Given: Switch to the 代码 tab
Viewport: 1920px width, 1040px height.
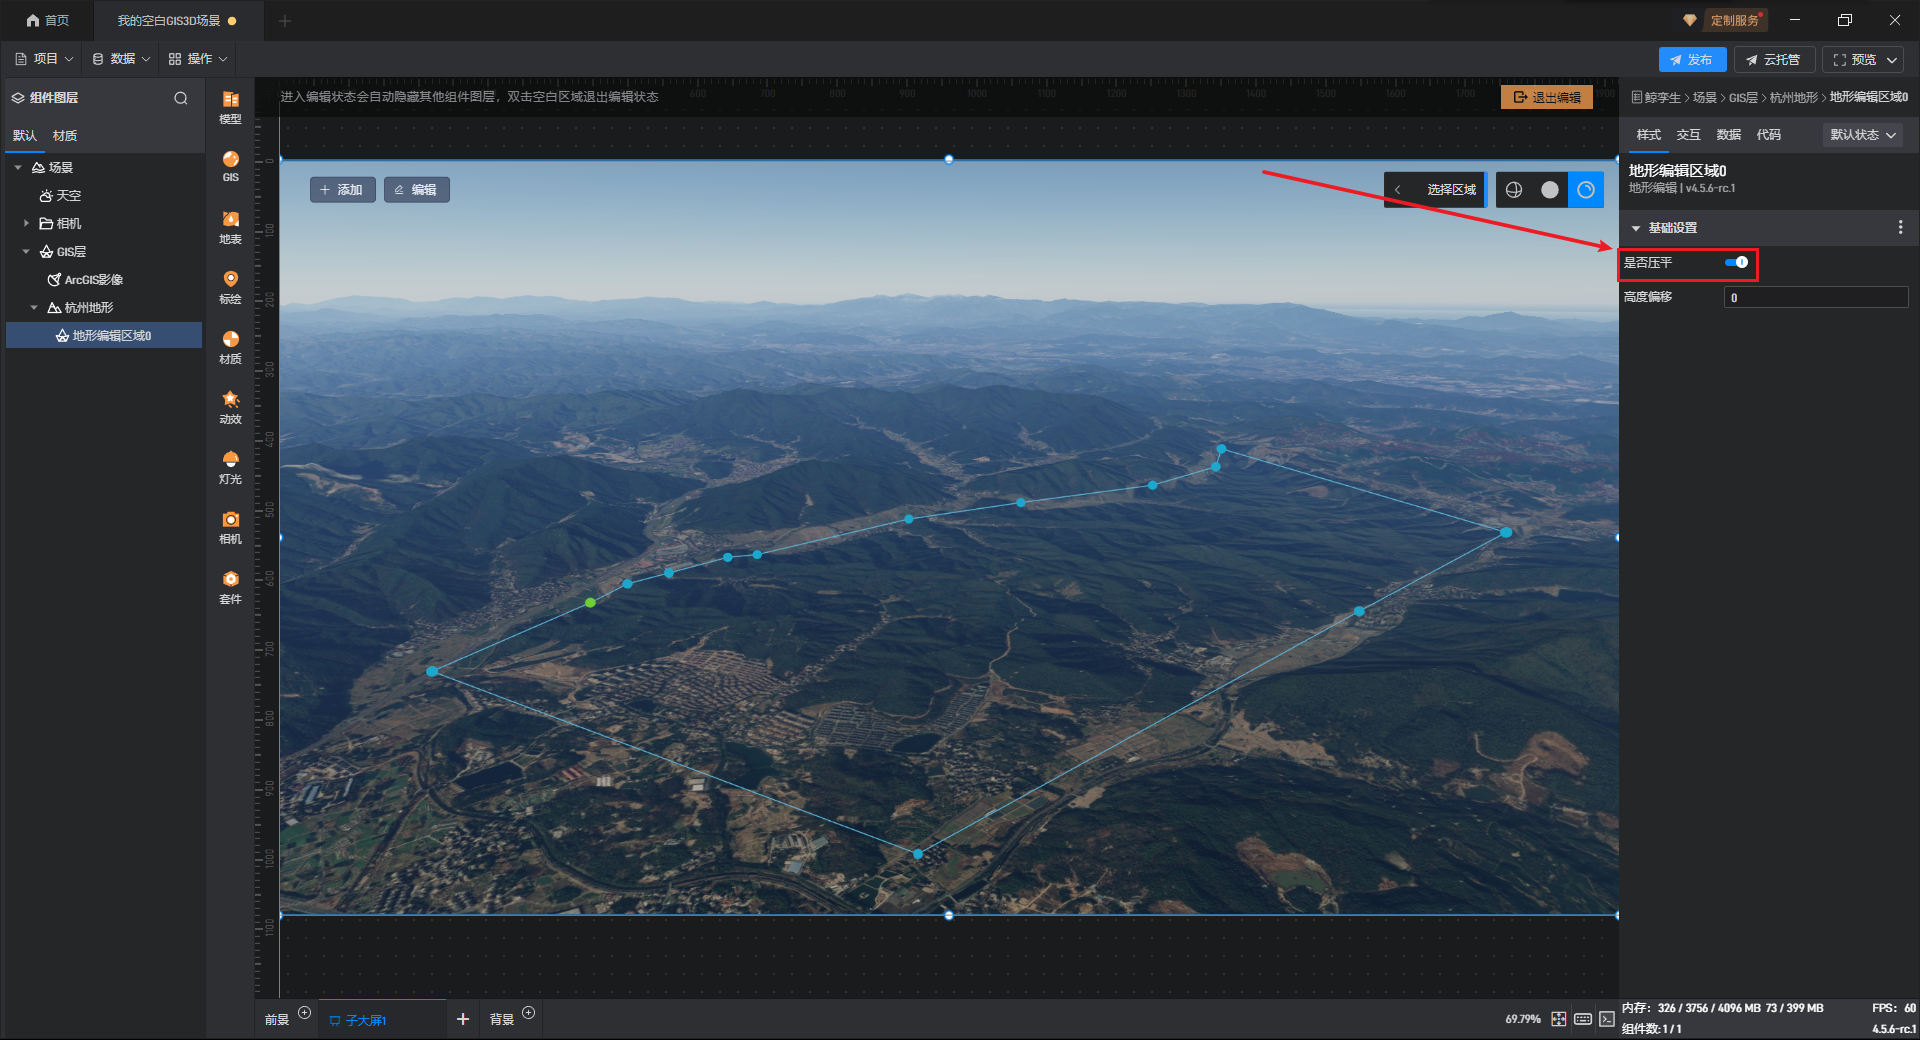Looking at the screenshot, I should click(x=1768, y=135).
